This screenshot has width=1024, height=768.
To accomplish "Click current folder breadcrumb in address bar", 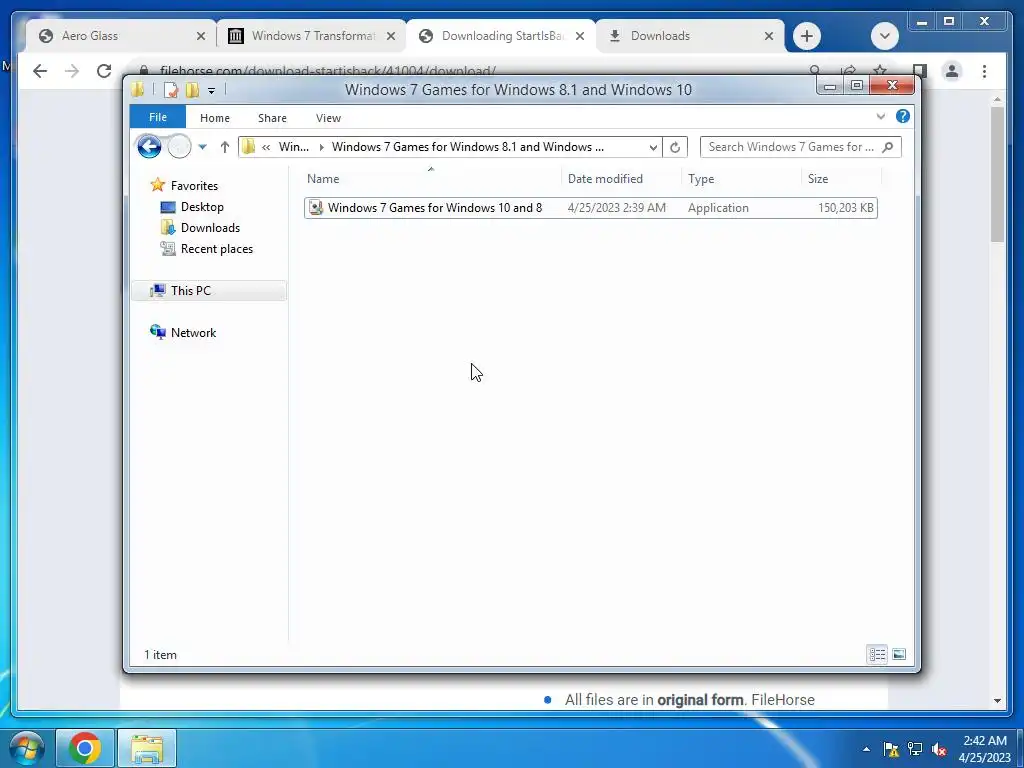I will (468, 147).
